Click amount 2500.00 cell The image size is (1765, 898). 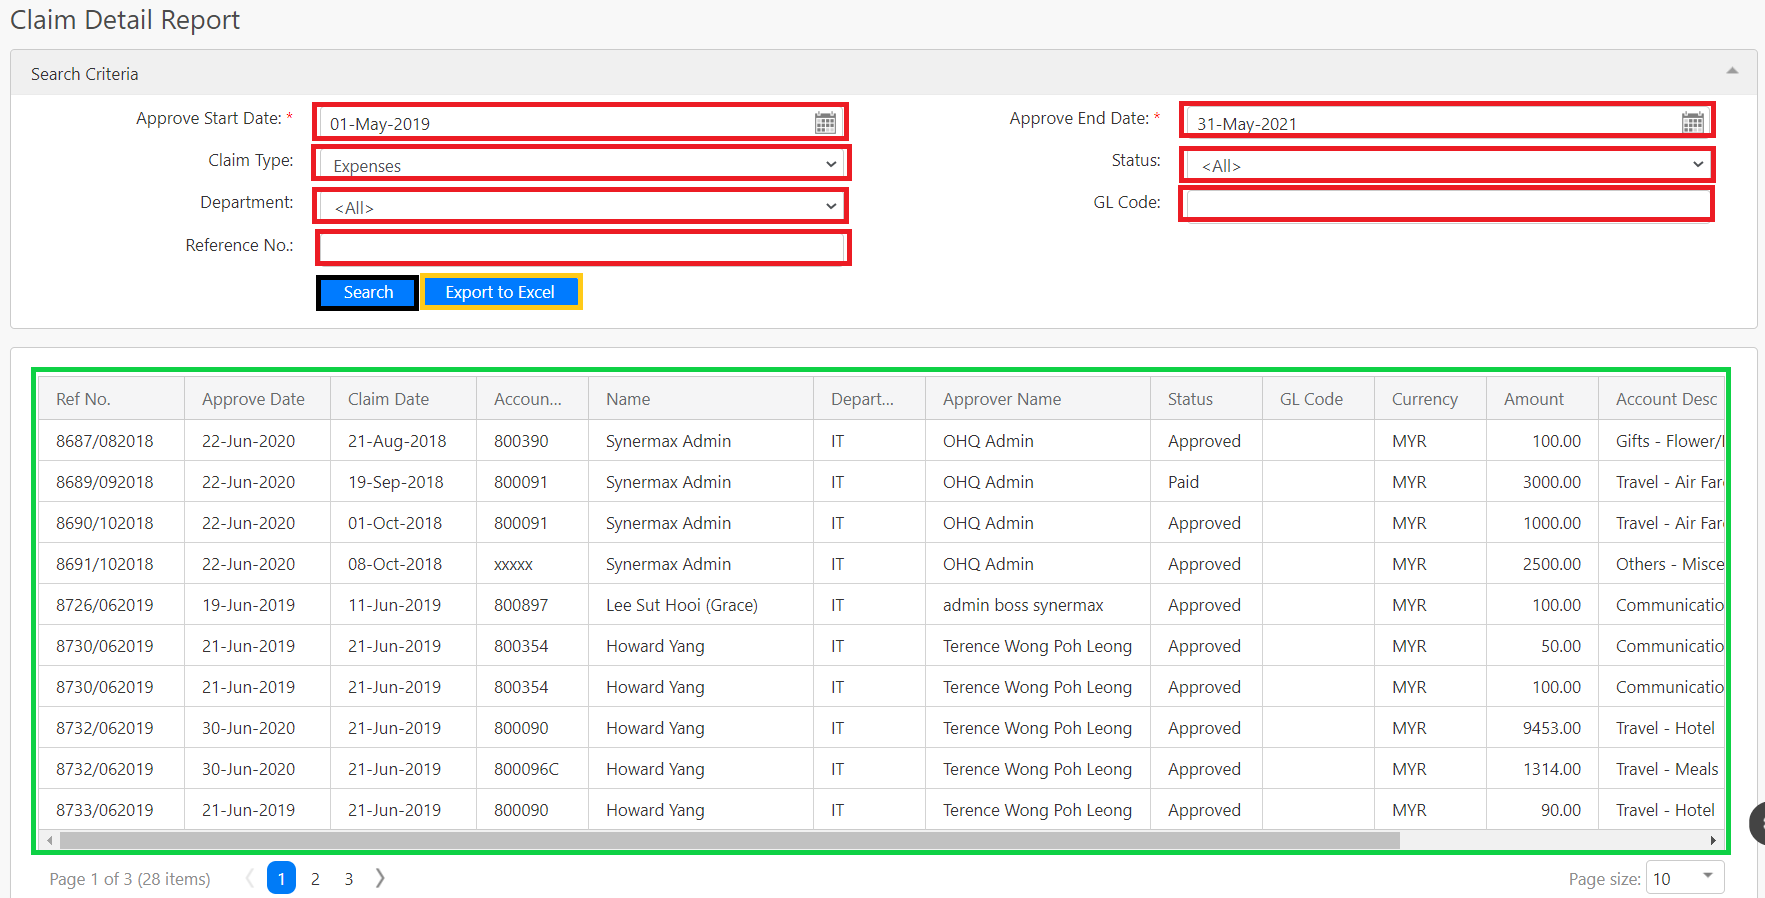(x=1542, y=564)
